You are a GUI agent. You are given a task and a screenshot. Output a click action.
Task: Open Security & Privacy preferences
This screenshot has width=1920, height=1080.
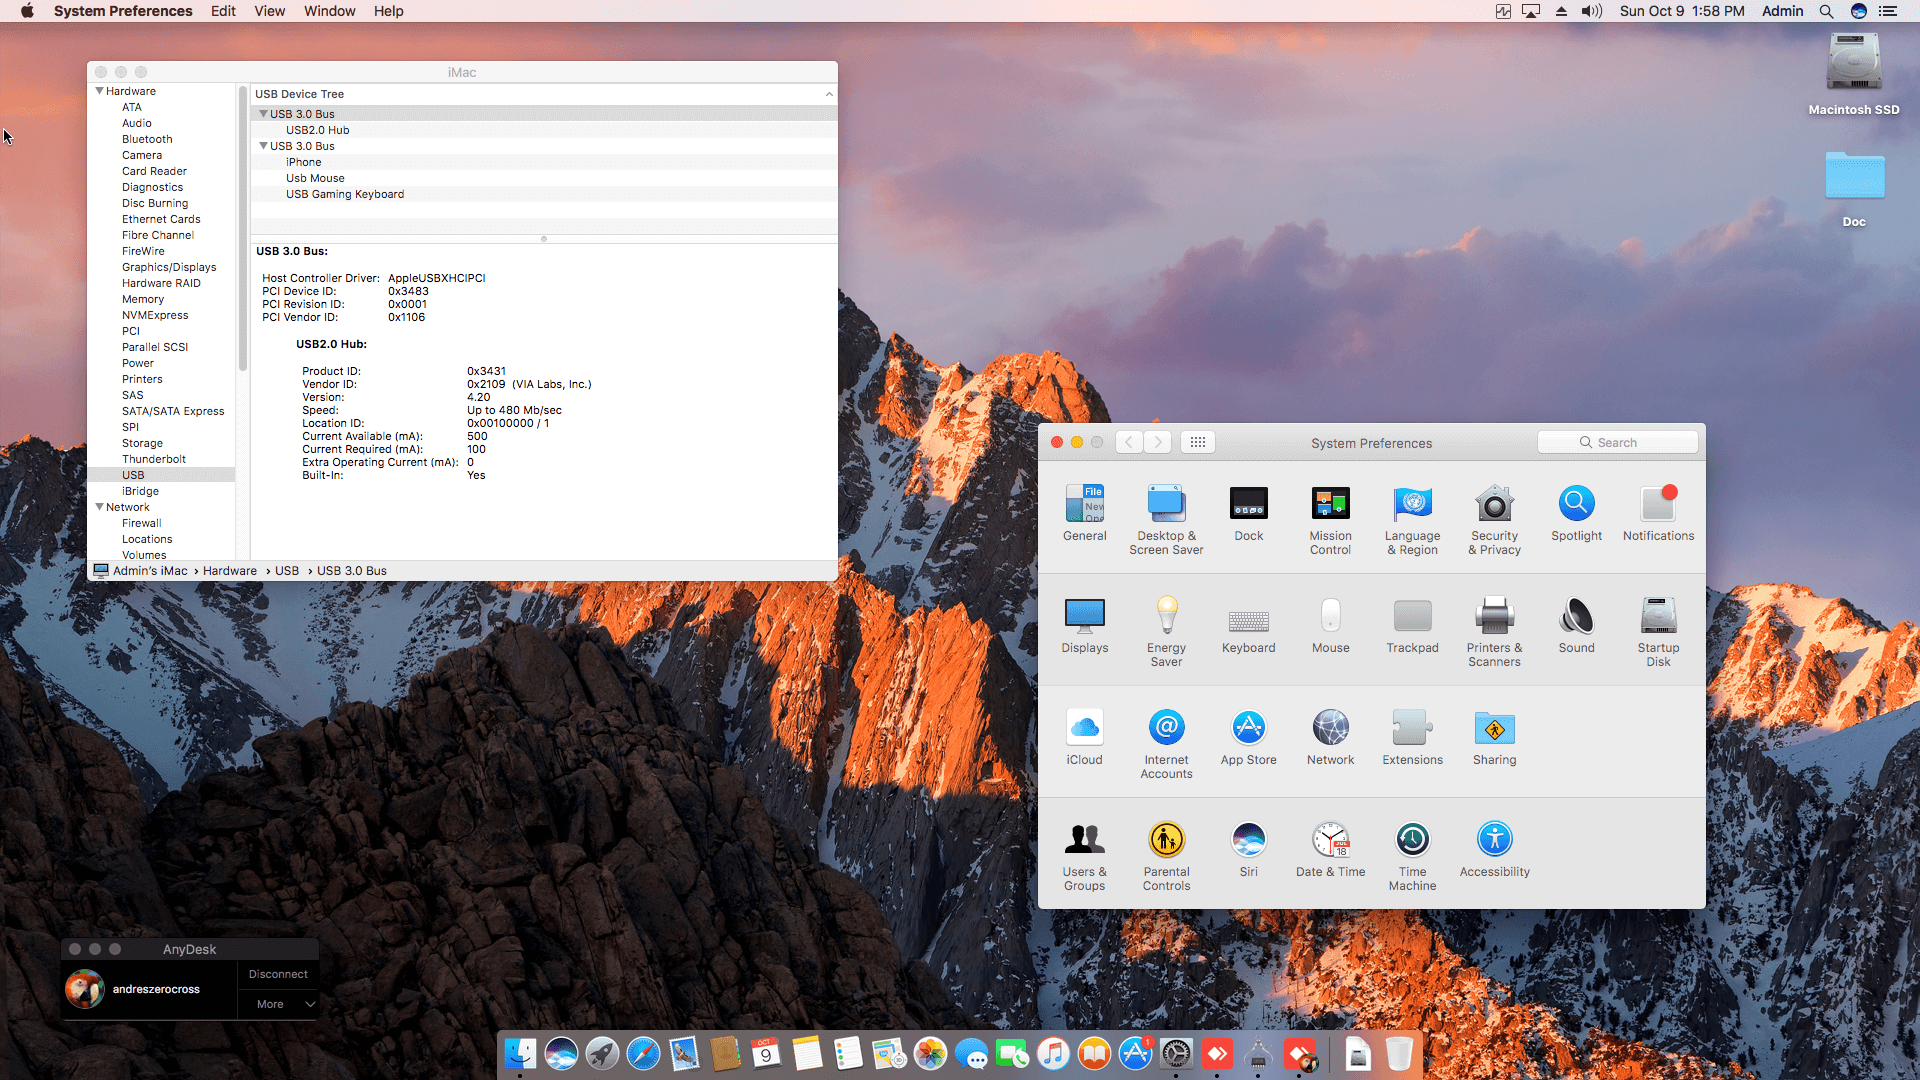(x=1494, y=520)
